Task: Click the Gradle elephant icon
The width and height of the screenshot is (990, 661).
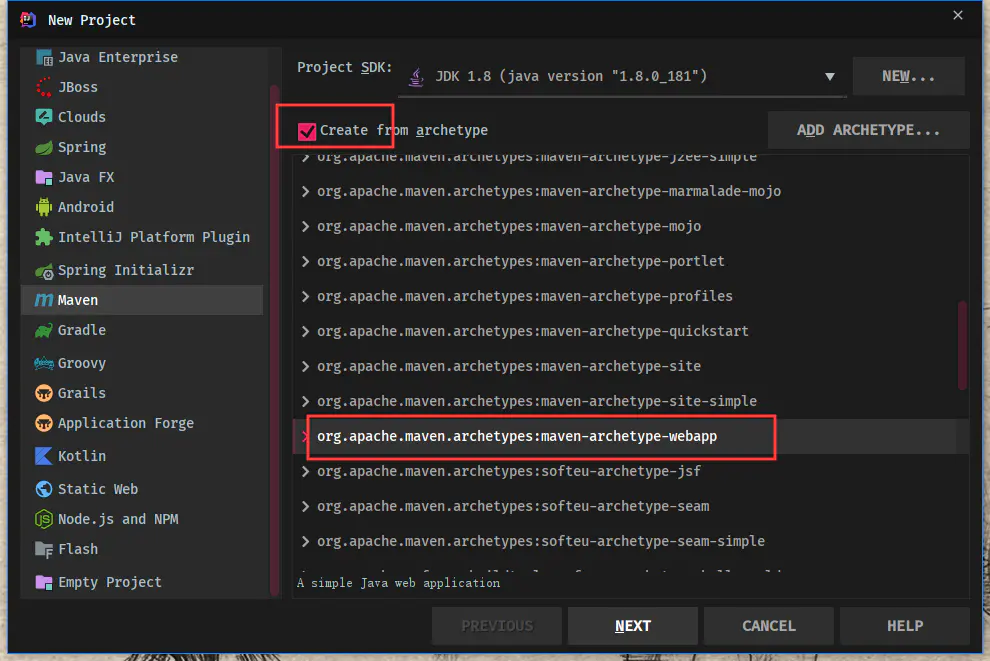Action: coord(44,330)
